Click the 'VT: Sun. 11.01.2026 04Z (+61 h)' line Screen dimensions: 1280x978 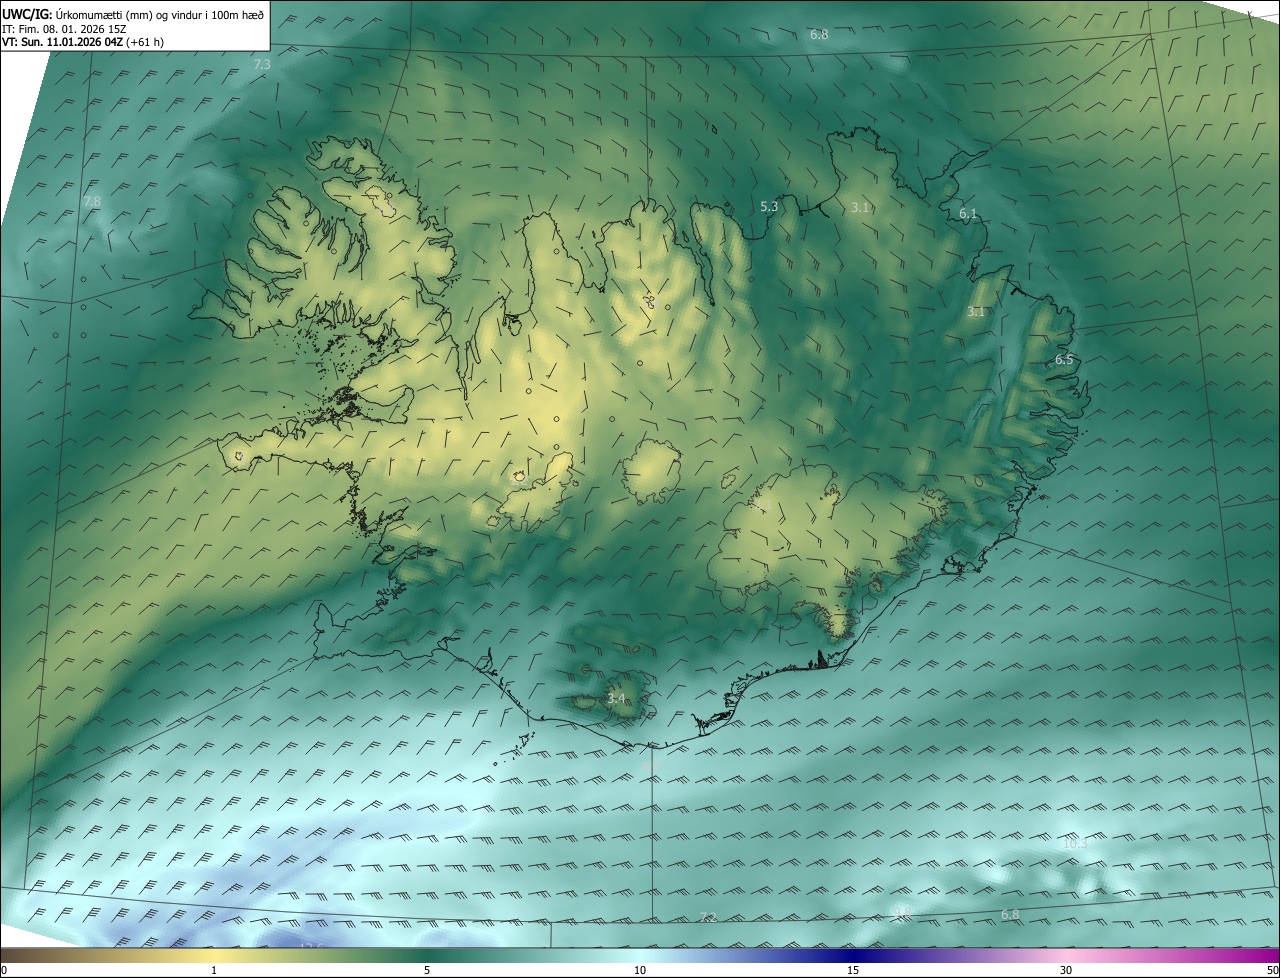(x=83, y=42)
